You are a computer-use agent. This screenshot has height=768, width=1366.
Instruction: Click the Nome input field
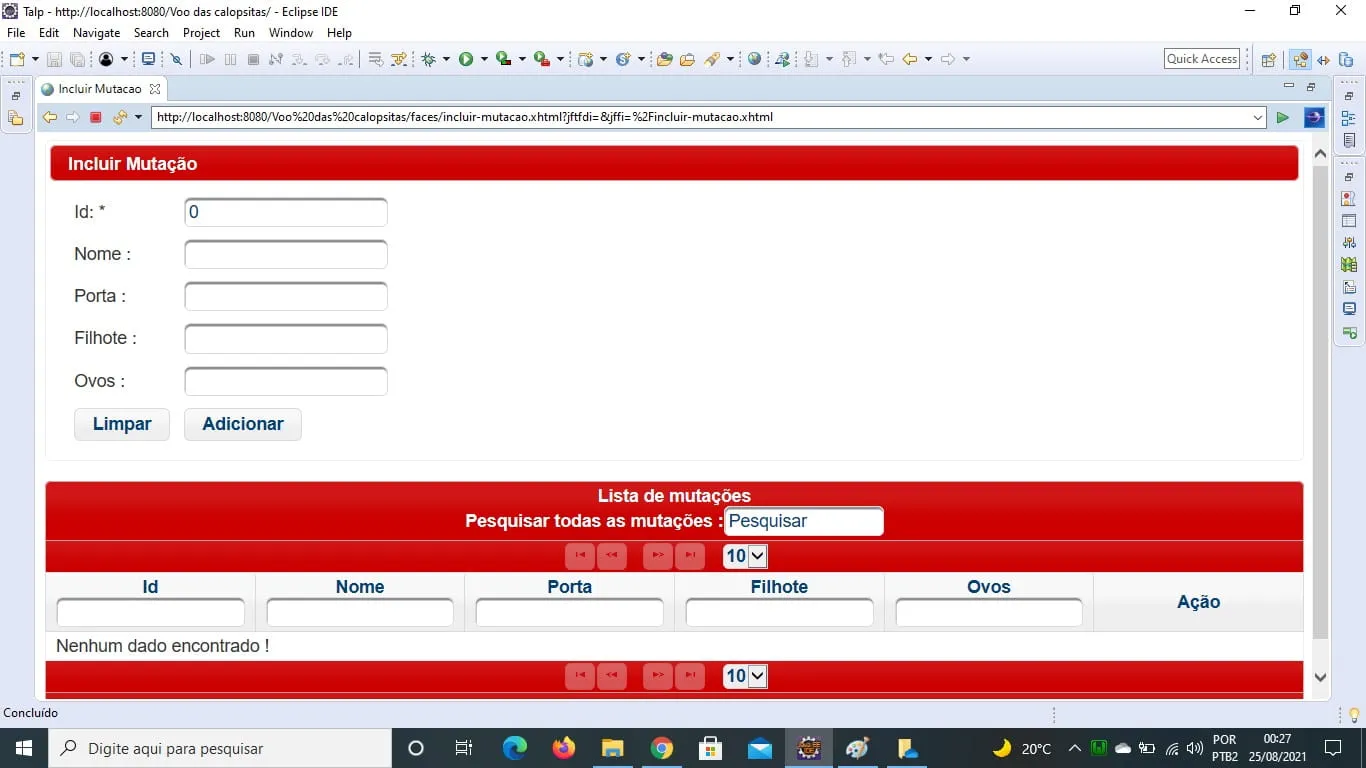(286, 254)
